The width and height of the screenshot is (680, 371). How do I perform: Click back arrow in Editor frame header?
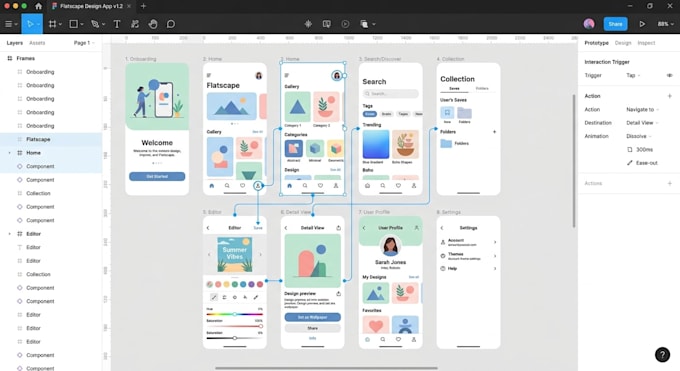pyautogui.click(x=208, y=228)
